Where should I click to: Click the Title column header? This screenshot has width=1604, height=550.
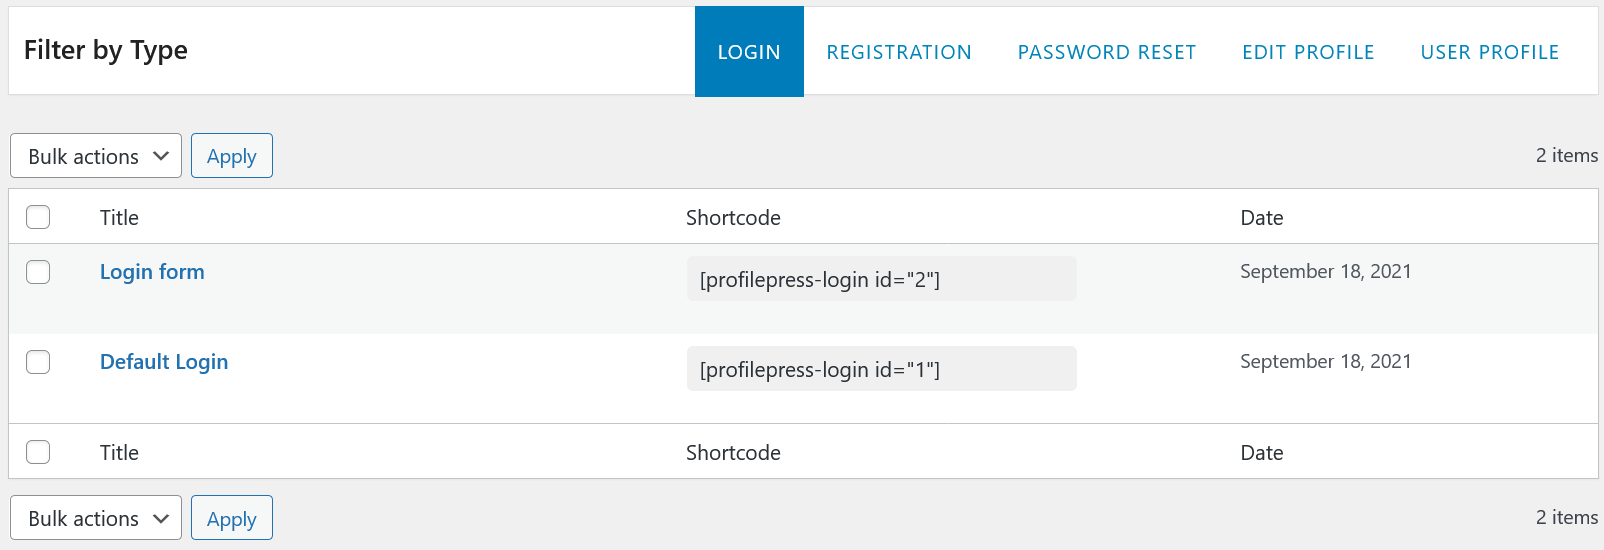[x=119, y=218]
